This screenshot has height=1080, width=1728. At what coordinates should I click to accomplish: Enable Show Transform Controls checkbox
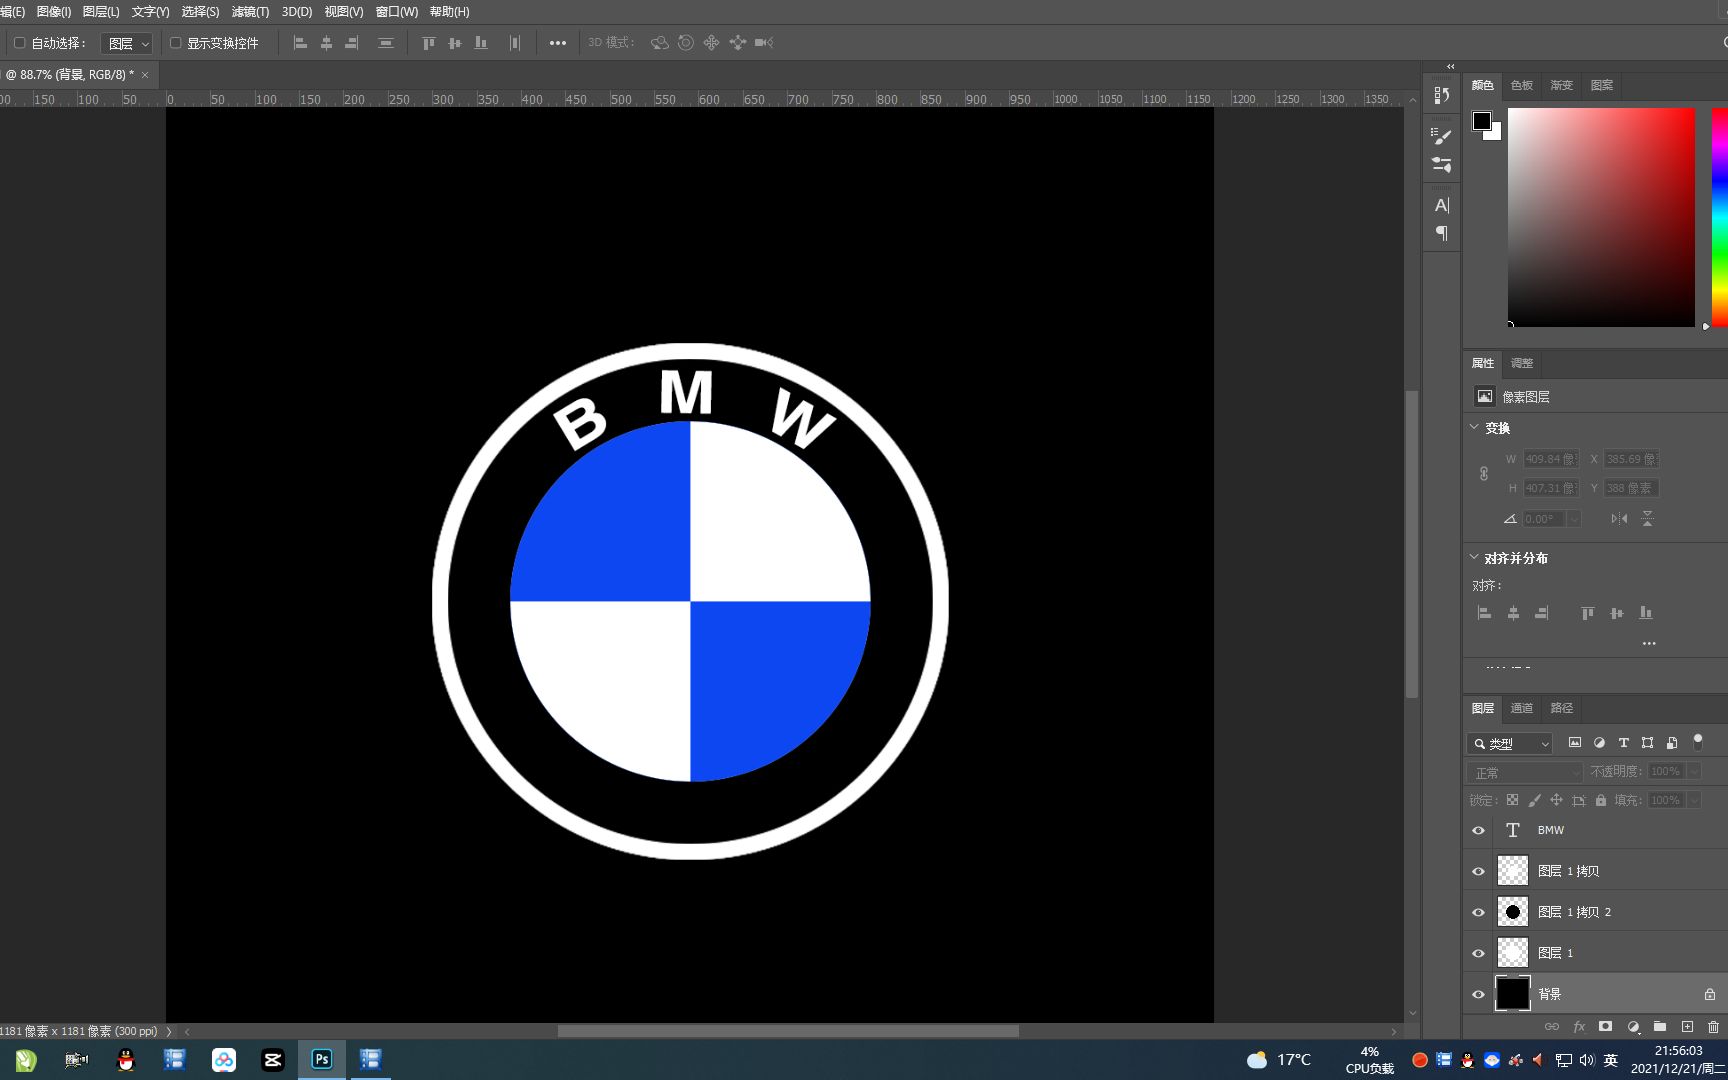176,43
